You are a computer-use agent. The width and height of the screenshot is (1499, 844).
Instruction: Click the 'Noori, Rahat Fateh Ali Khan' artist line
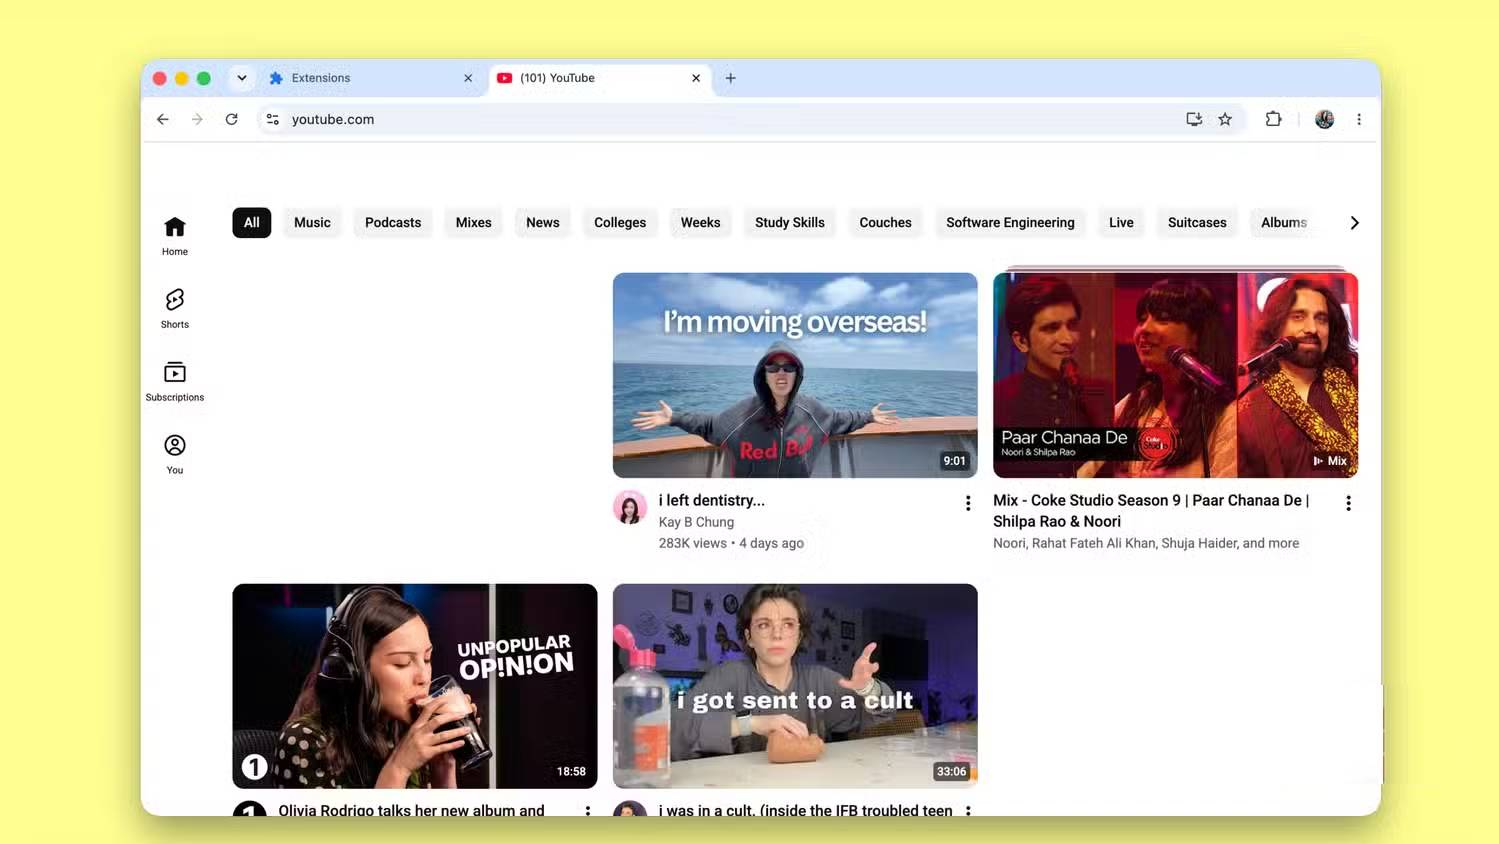pyautogui.click(x=1146, y=543)
